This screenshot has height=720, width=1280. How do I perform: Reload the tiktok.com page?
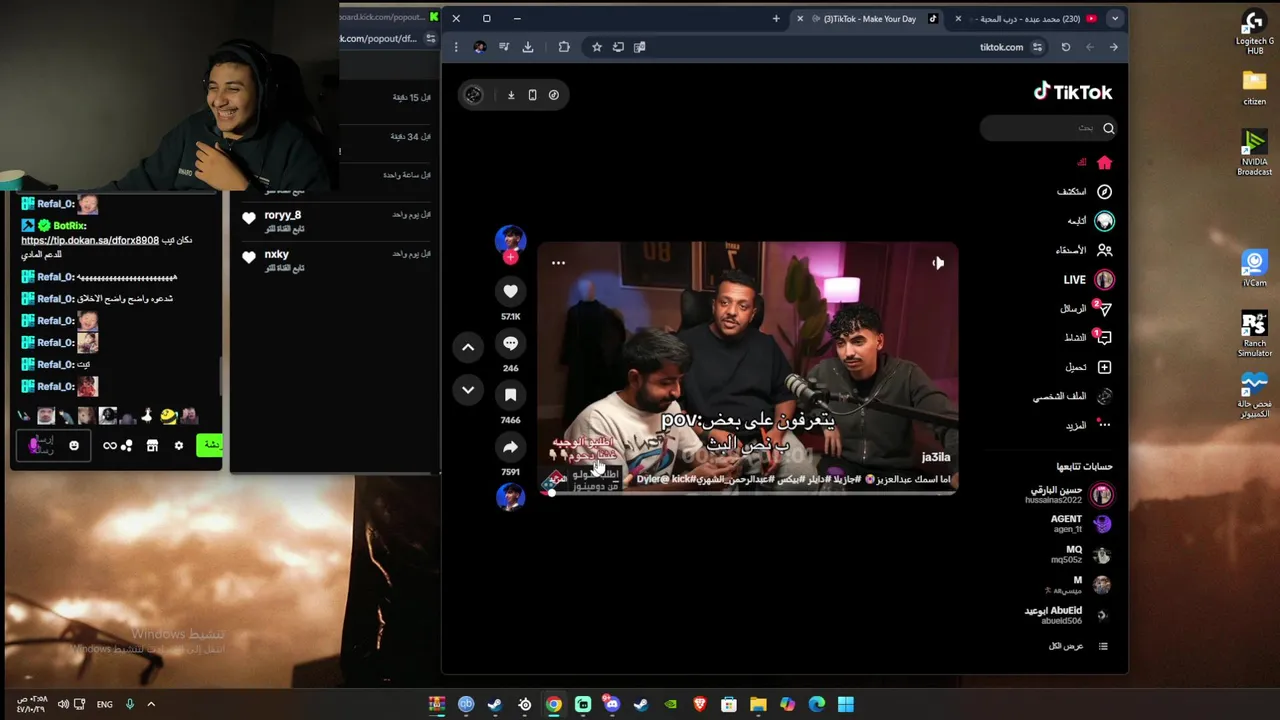[1066, 47]
